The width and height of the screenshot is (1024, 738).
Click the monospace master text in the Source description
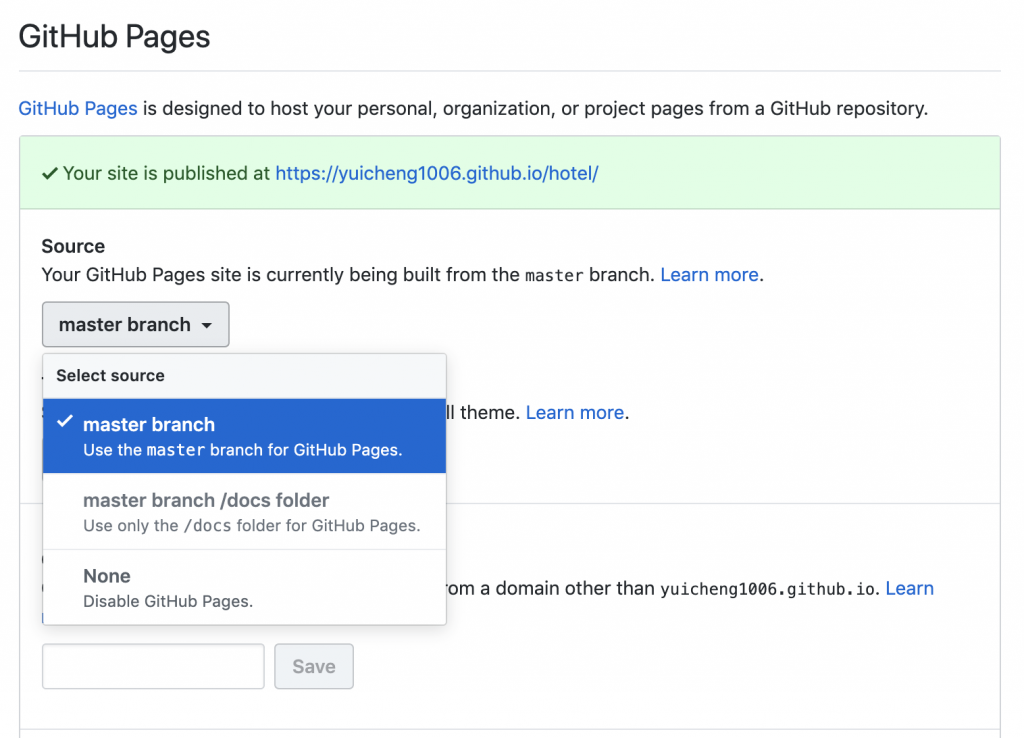(553, 275)
